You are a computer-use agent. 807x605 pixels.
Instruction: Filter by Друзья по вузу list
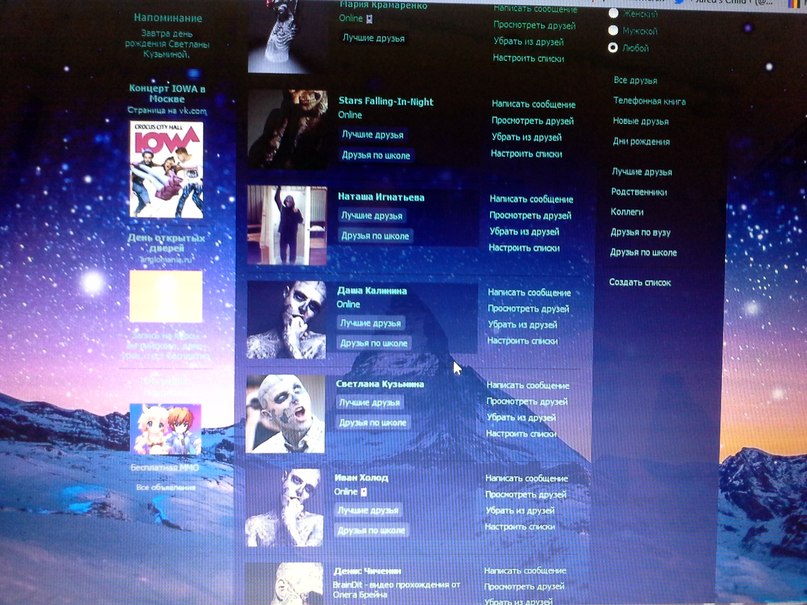click(640, 233)
